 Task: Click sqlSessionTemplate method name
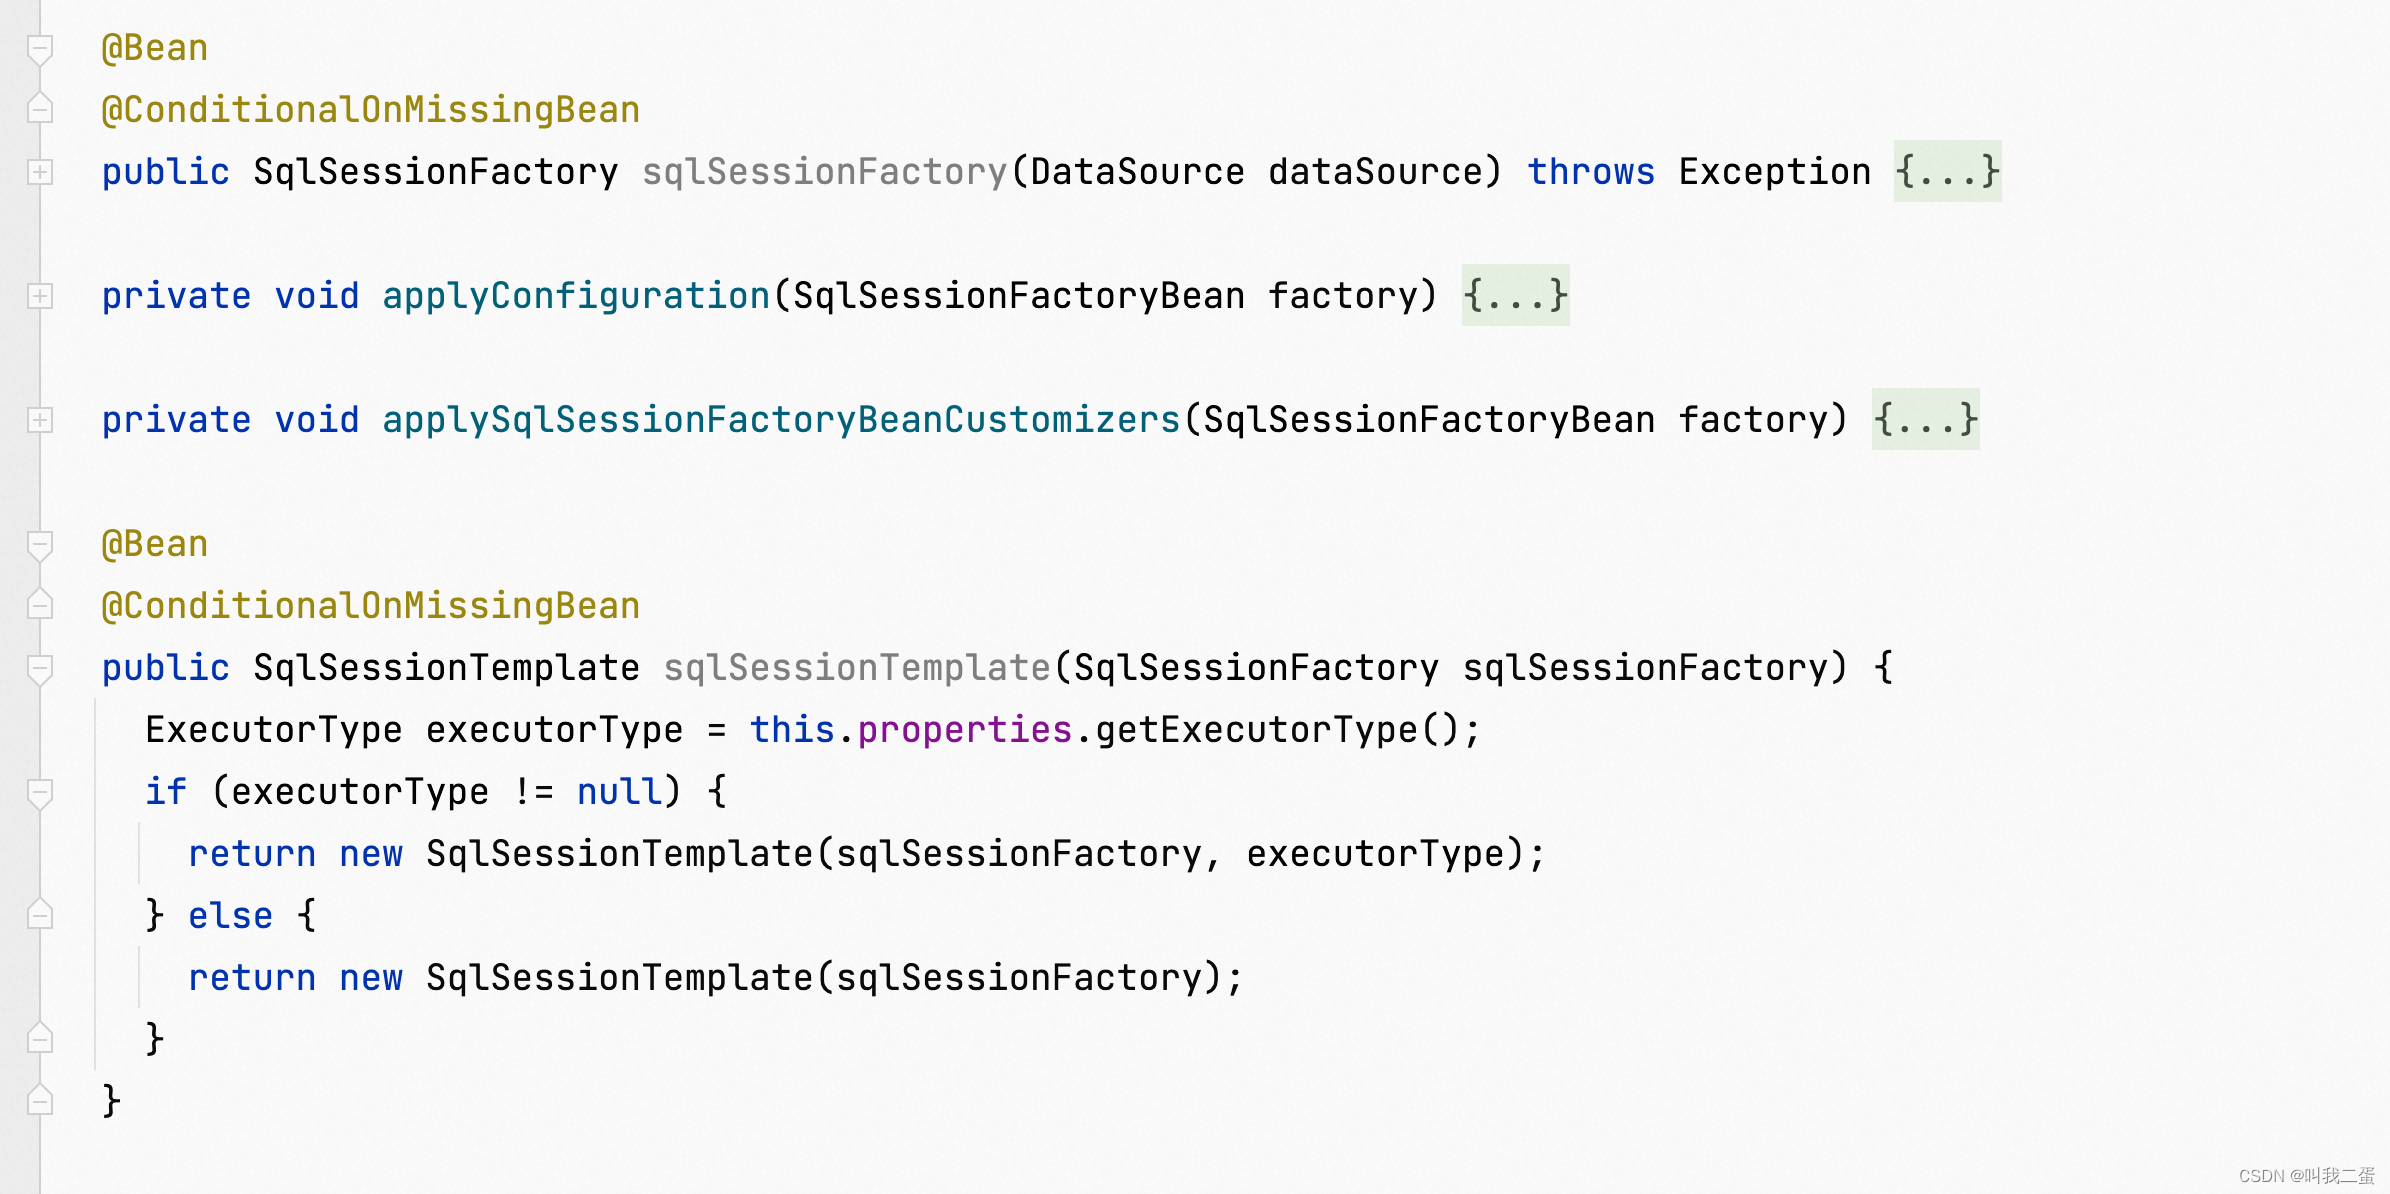pyautogui.click(x=857, y=668)
